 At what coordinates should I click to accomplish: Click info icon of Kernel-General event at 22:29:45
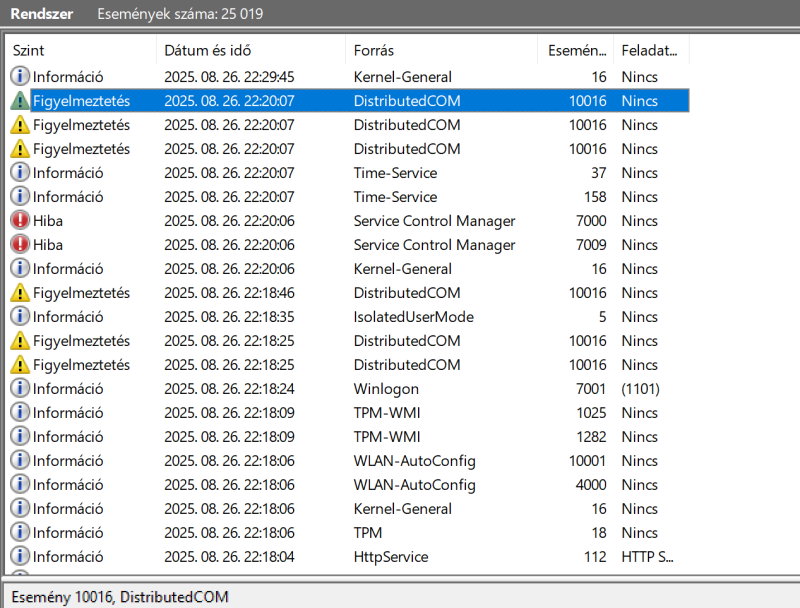[x=20, y=77]
